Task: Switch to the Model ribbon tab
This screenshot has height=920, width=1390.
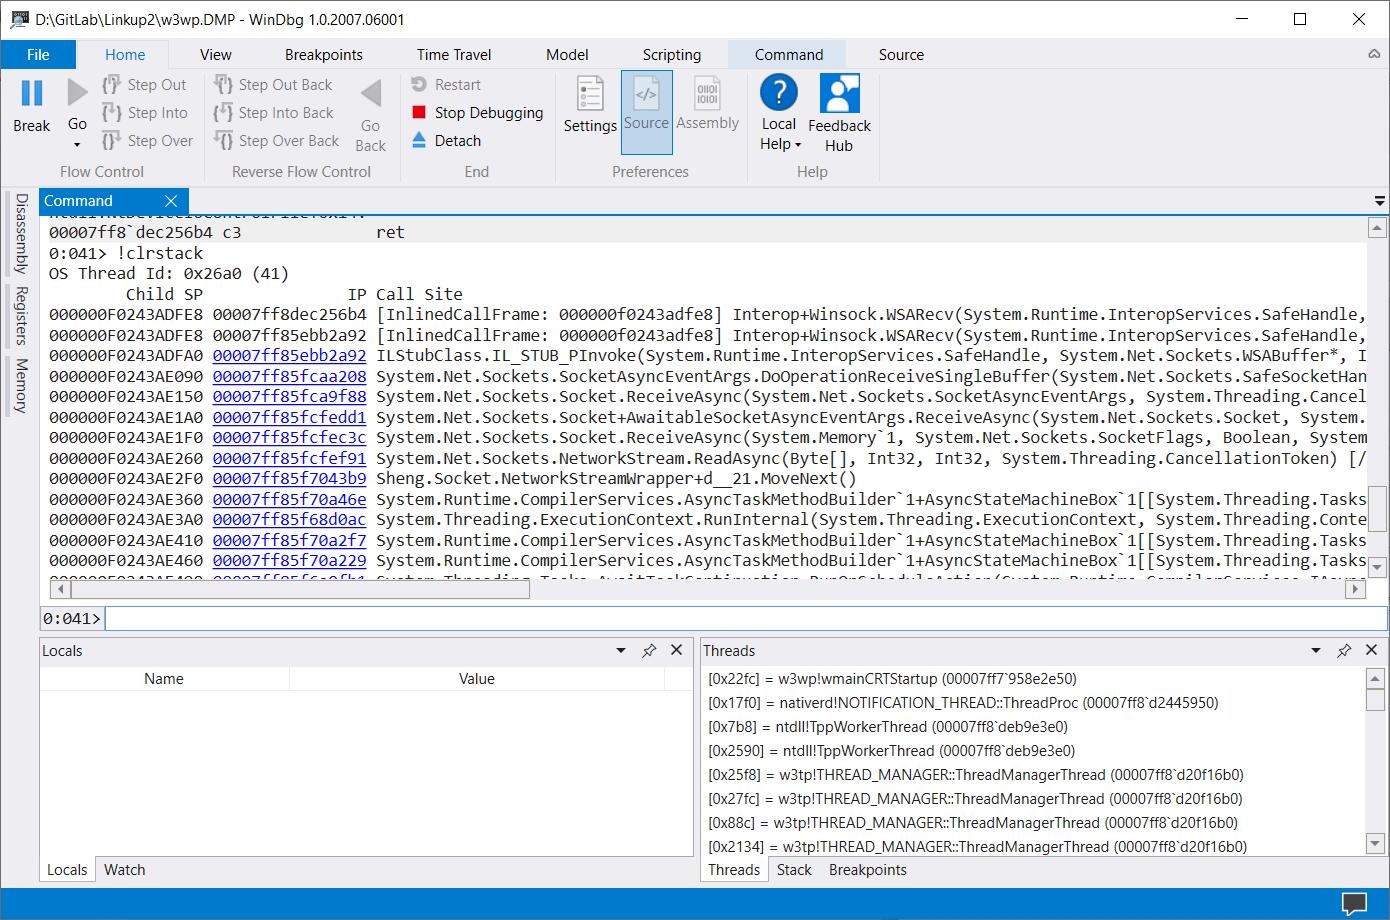Action: coord(567,55)
